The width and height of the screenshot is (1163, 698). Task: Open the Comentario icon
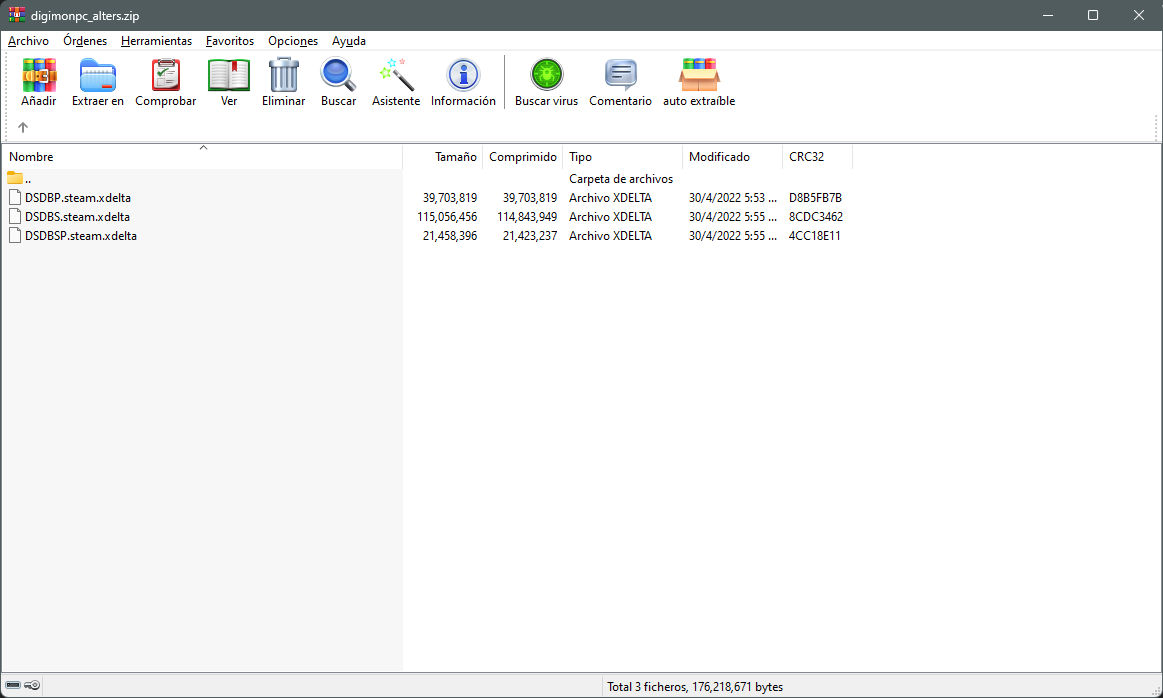(621, 76)
